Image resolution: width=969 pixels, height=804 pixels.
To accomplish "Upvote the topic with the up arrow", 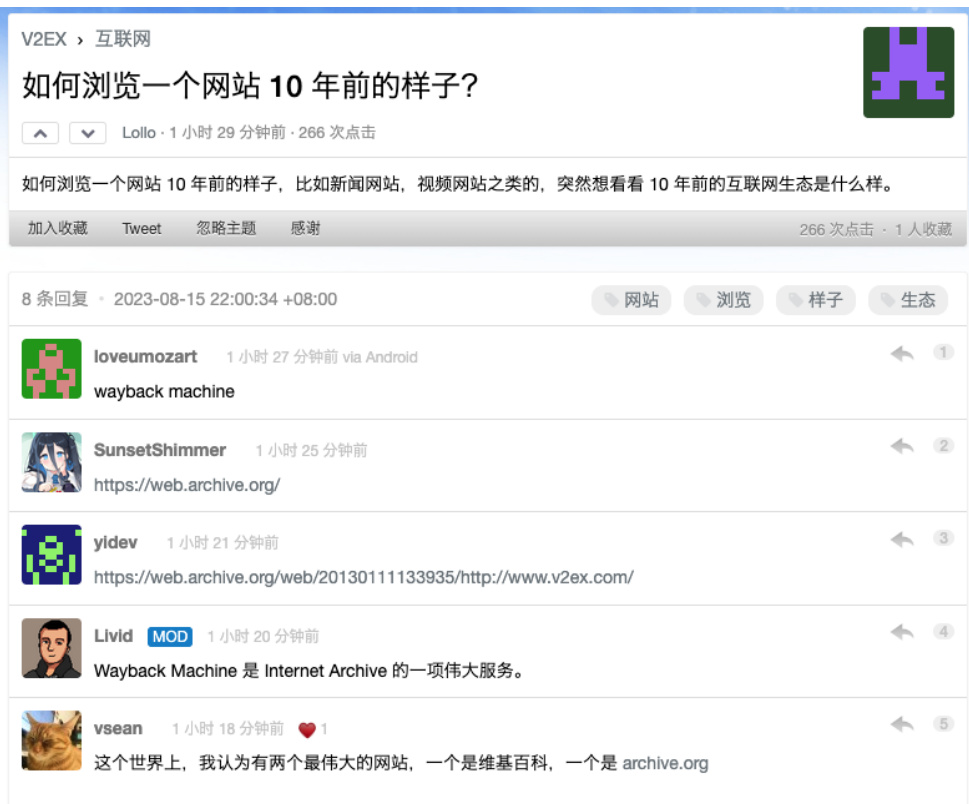I will pos(40,133).
